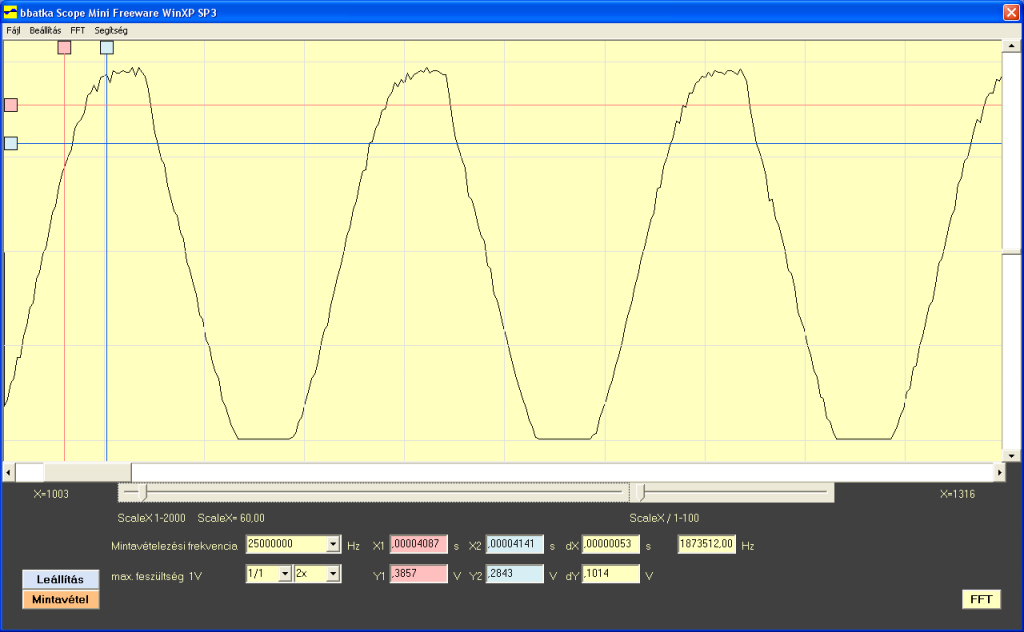Click the horizontal scrollbar right arrow
Image resolution: width=1024 pixels, height=632 pixels.
(x=999, y=472)
